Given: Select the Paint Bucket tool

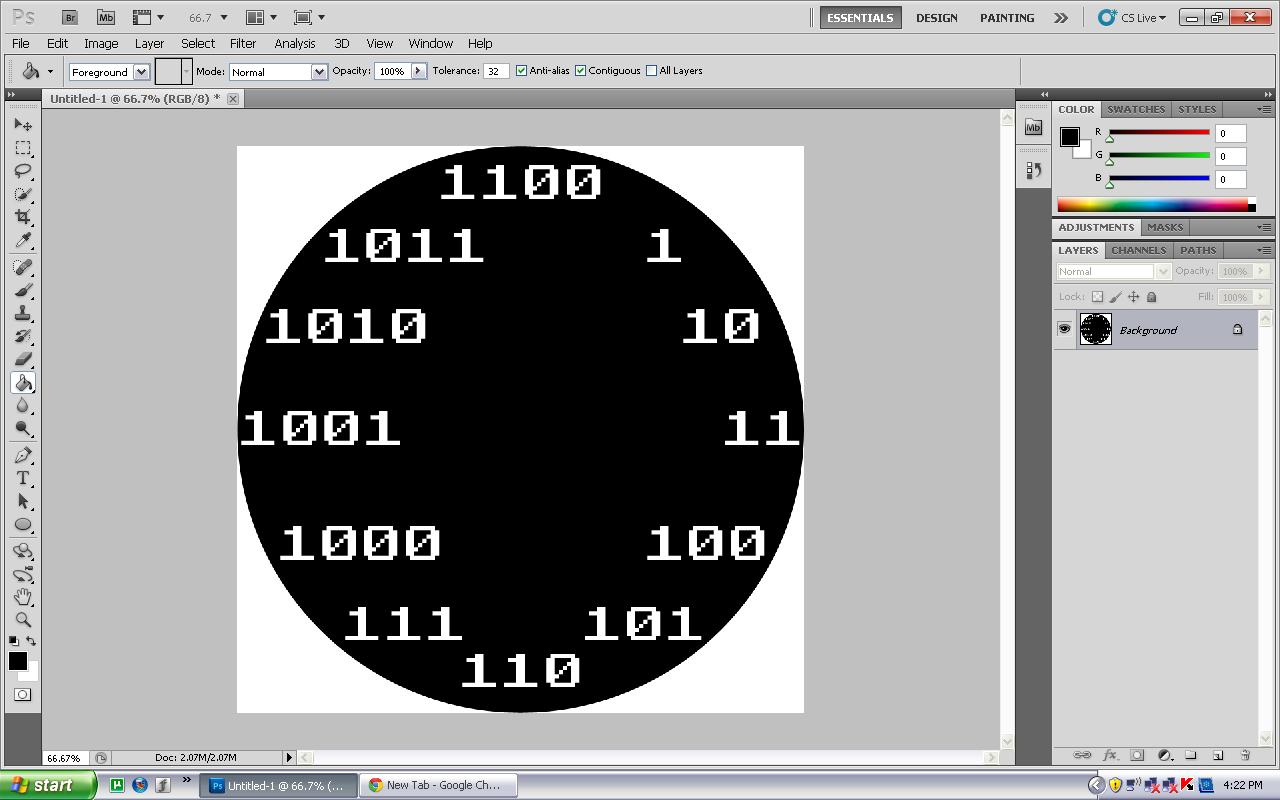Looking at the screenshot, I should pyautogui.click(x=23, y=383).
